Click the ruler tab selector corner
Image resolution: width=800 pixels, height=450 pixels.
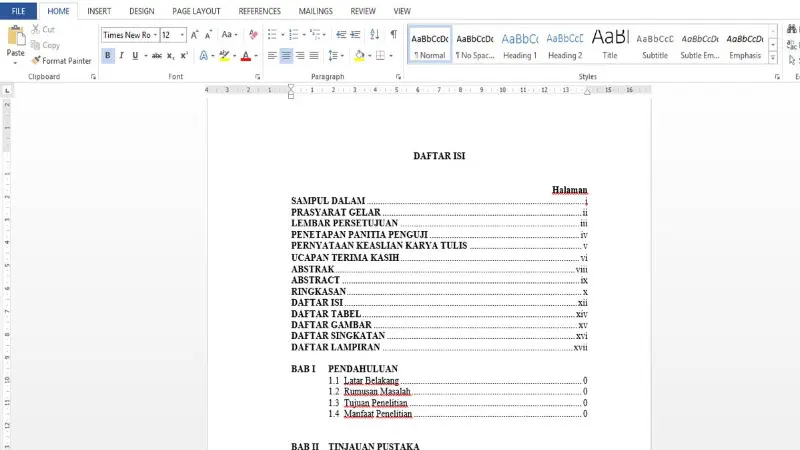coord(7,91)
